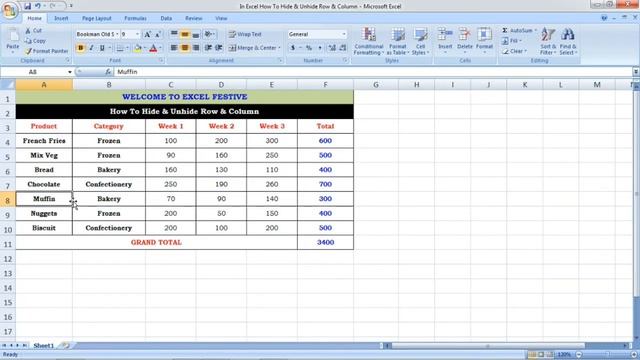
Task: Apply accounting dollar number format
Action: (293, 48)
